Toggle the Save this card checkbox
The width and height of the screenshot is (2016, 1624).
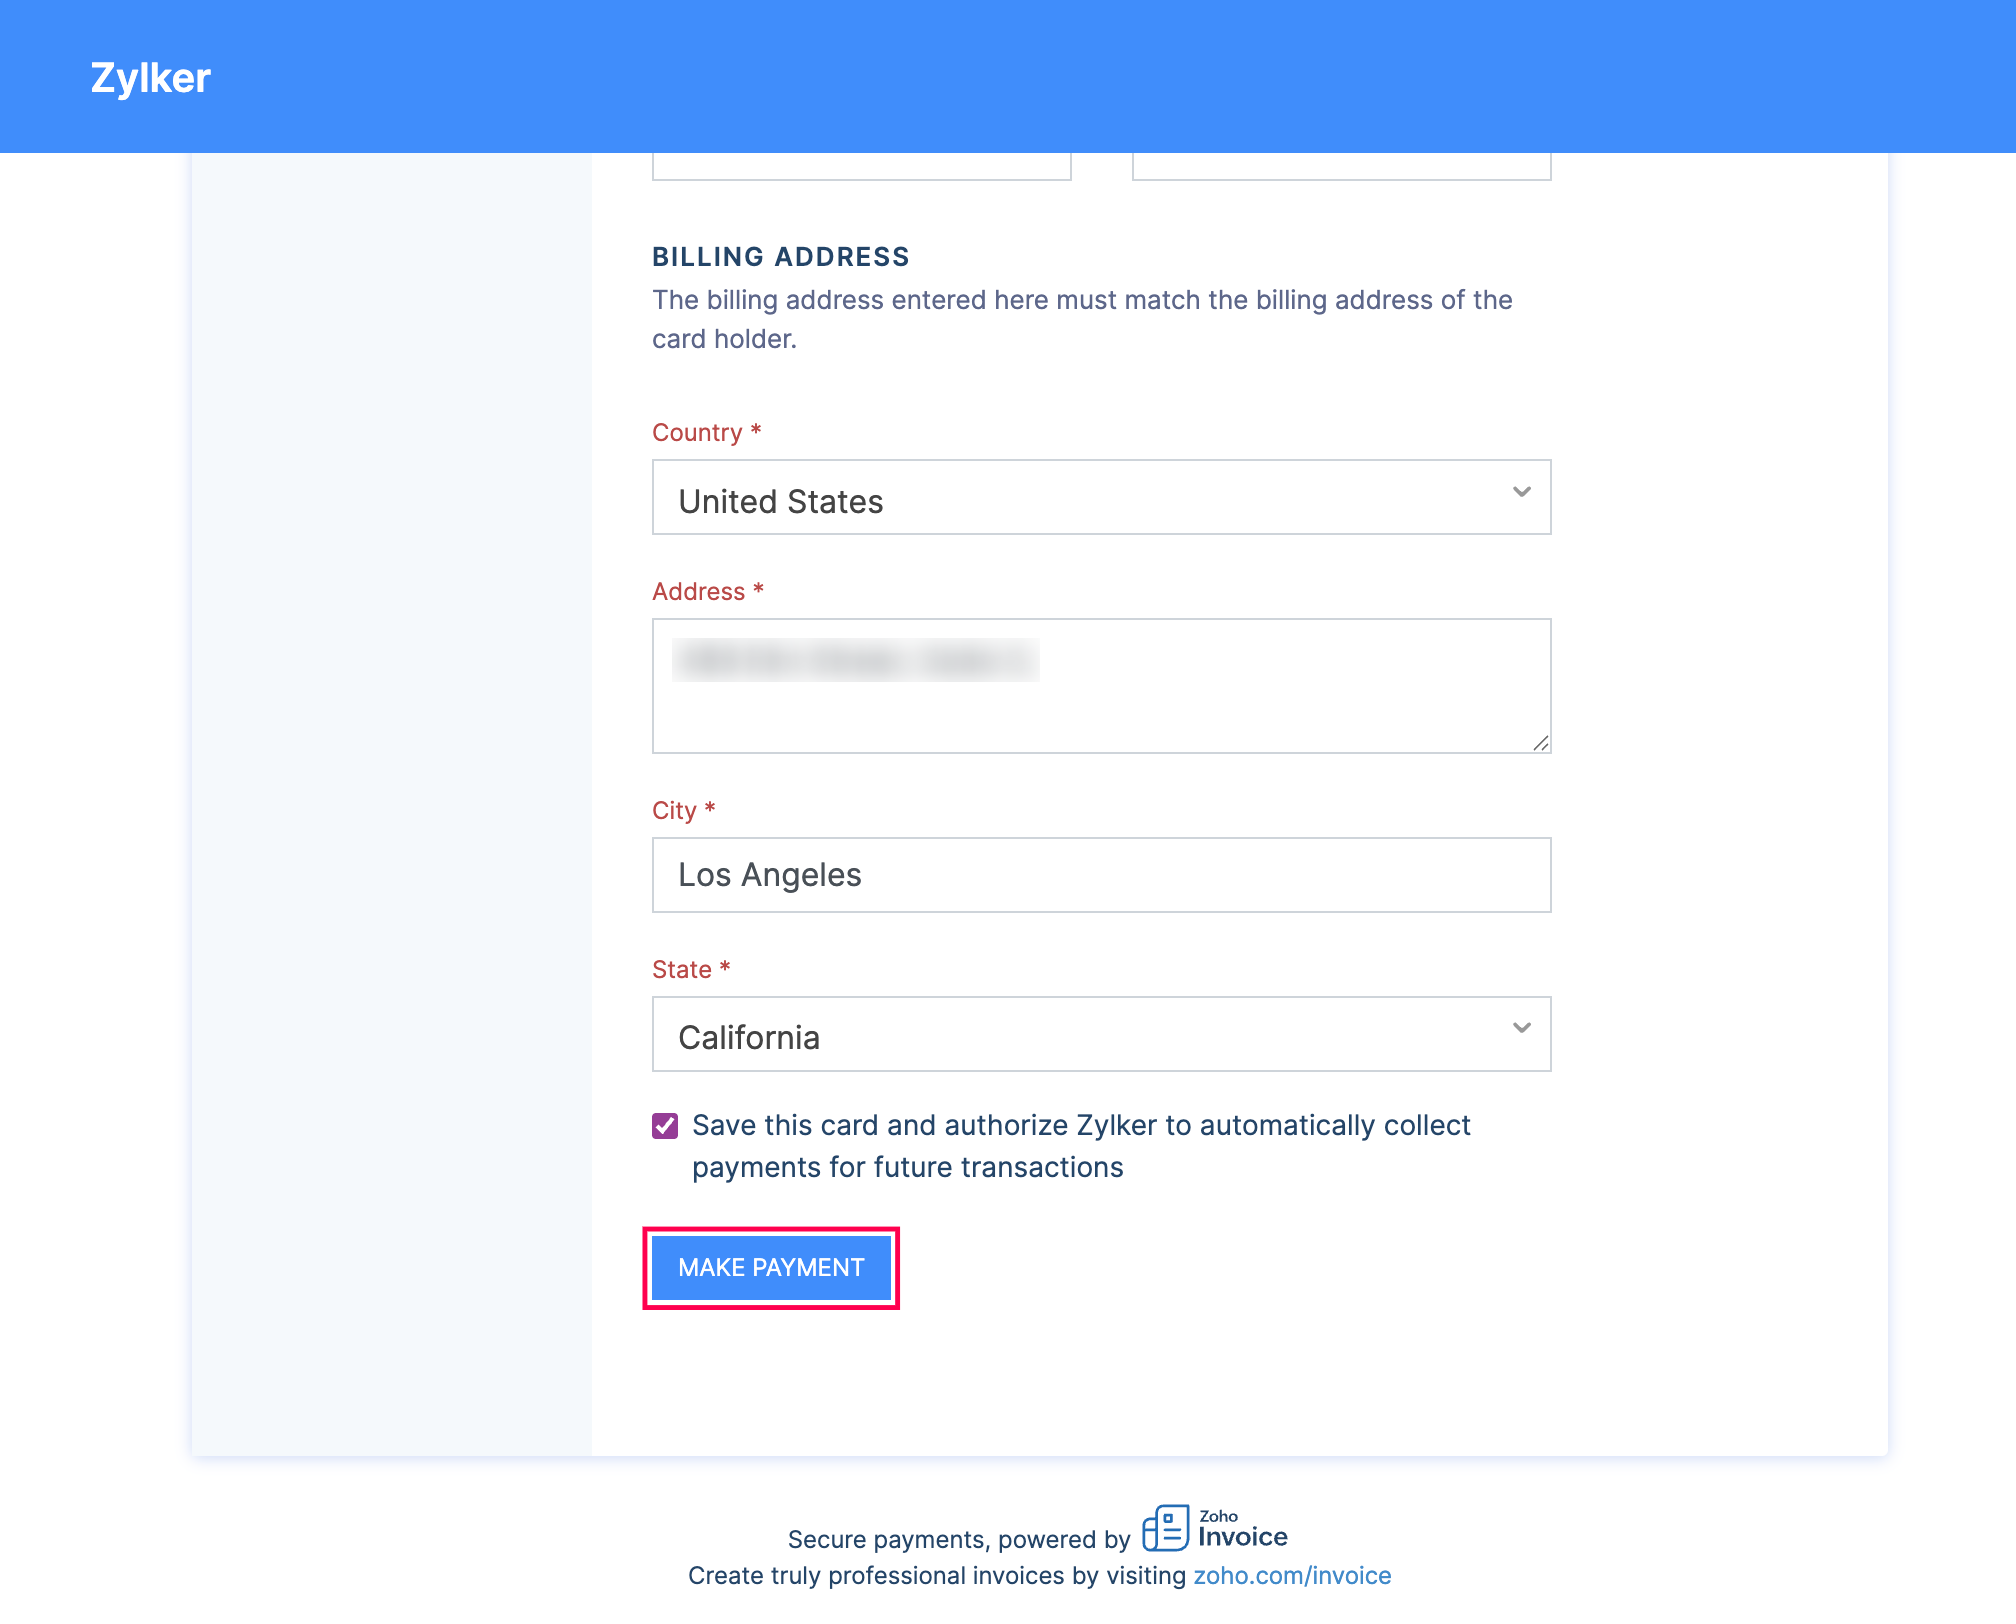point(665,1126)
